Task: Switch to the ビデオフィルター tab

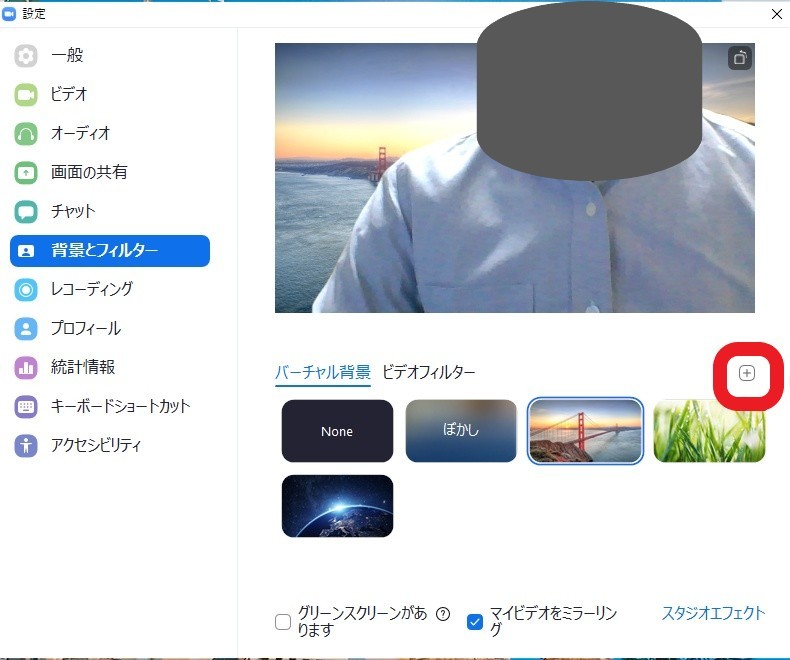Action: [x=429, y=372]
